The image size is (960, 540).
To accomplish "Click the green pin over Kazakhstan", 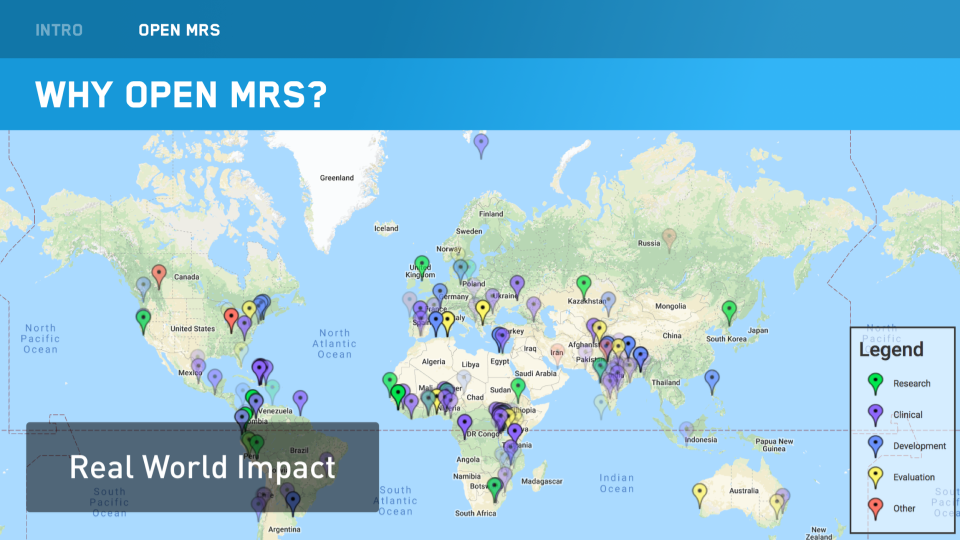I will click(584, 286).
